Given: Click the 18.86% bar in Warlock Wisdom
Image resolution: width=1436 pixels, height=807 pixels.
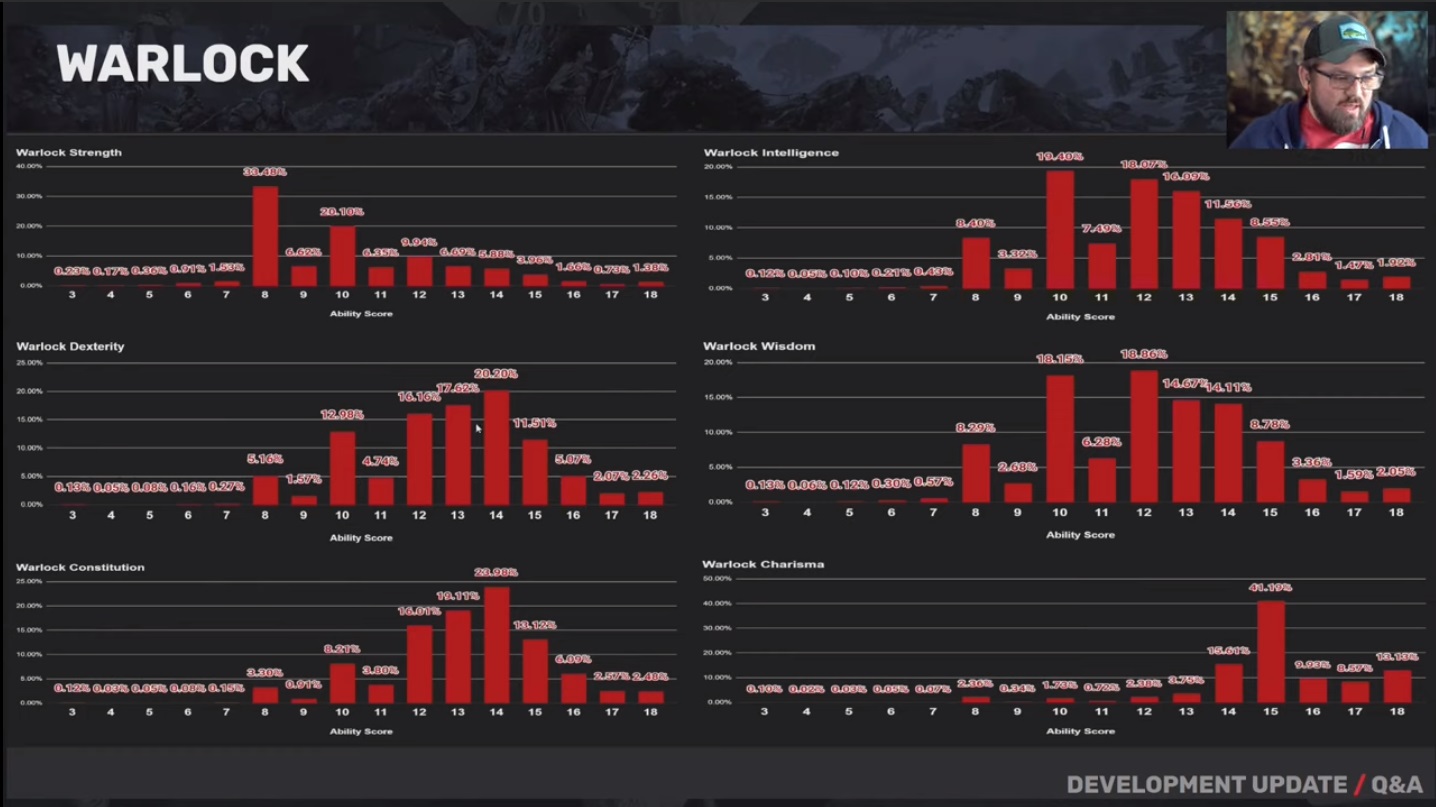Looking at the screenshot, I should point(1144,437).
